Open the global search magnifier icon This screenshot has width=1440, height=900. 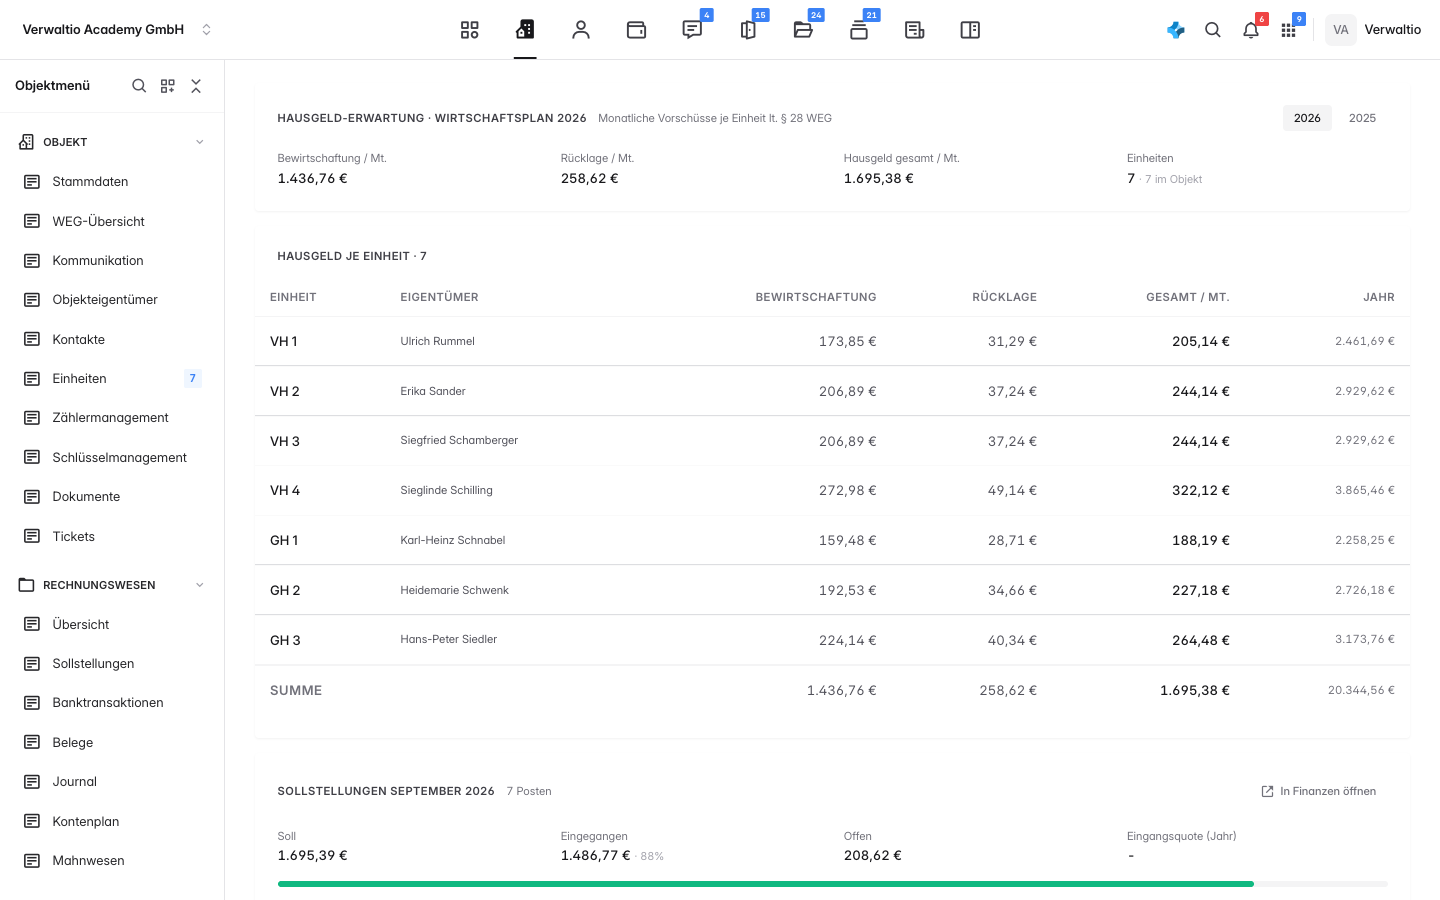[x=1213, y=30]
